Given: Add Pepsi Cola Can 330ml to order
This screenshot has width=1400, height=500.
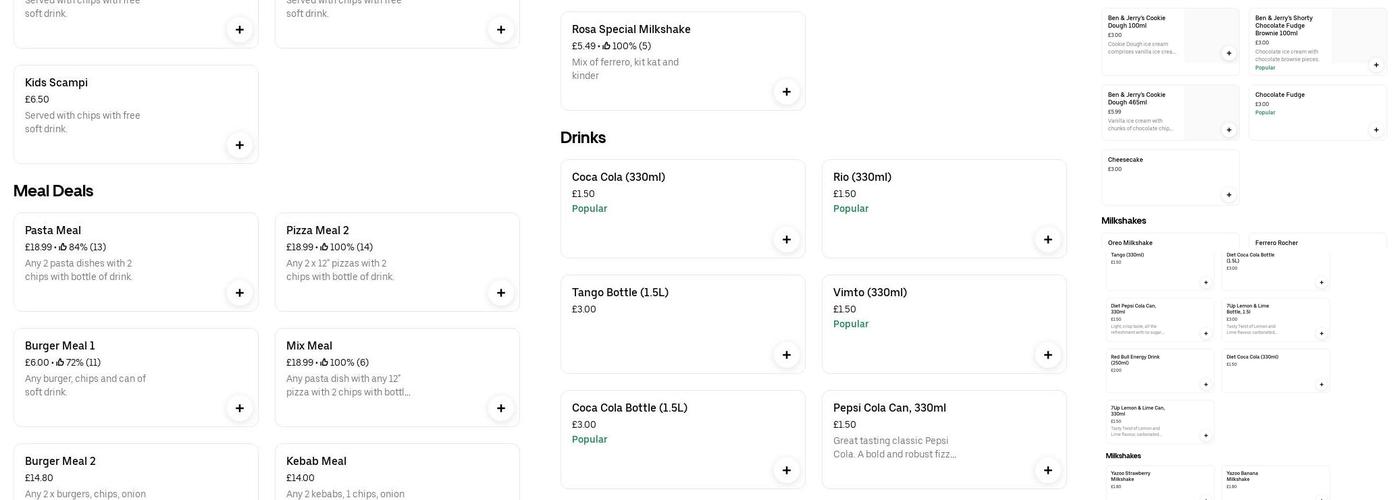Looking at the screenshot, I should [1048, 470].
